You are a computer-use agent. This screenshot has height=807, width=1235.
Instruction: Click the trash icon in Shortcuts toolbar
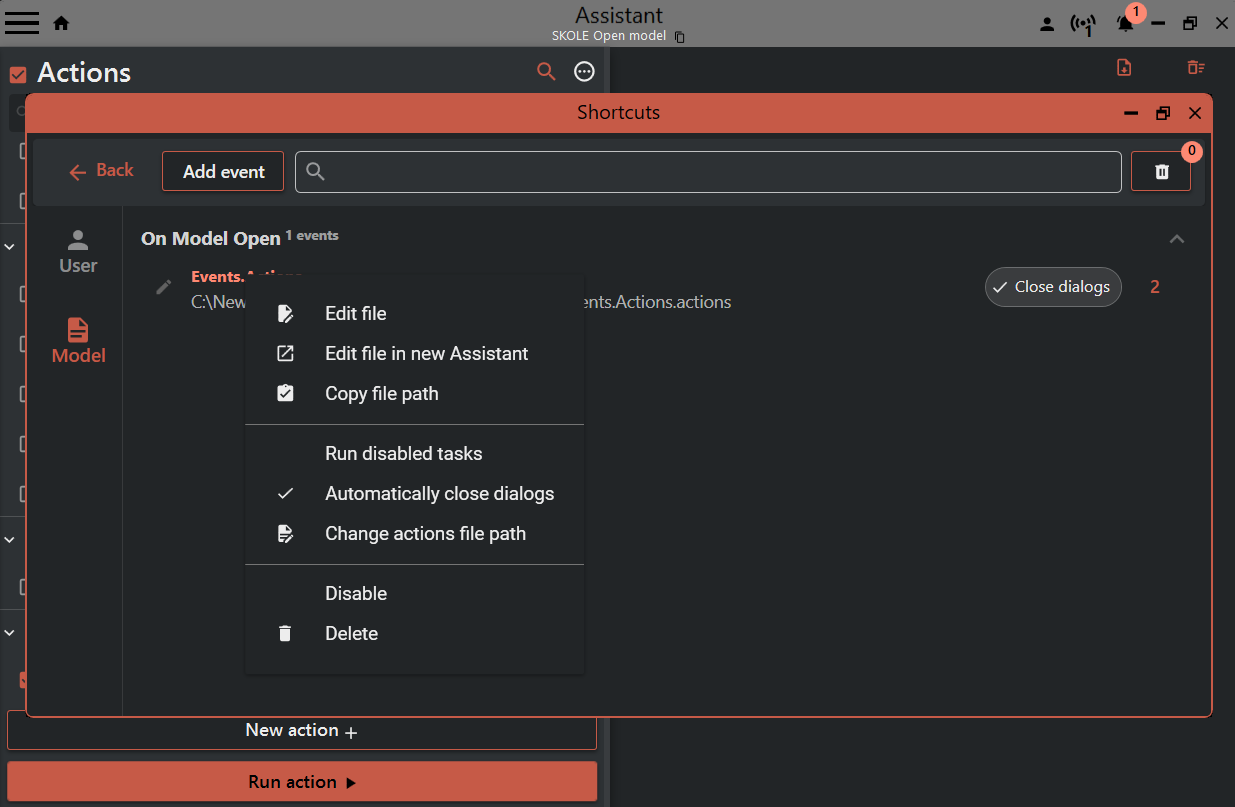tap(1161, 172)
